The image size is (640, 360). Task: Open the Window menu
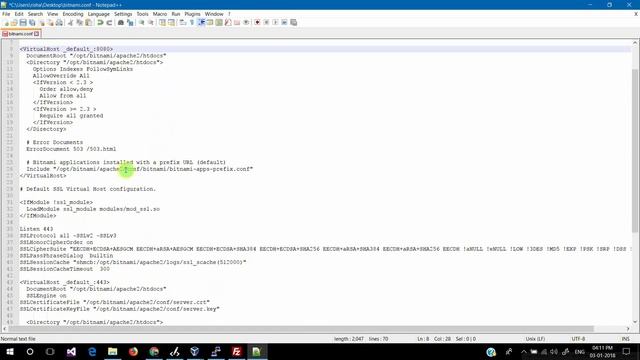(214, 14)
